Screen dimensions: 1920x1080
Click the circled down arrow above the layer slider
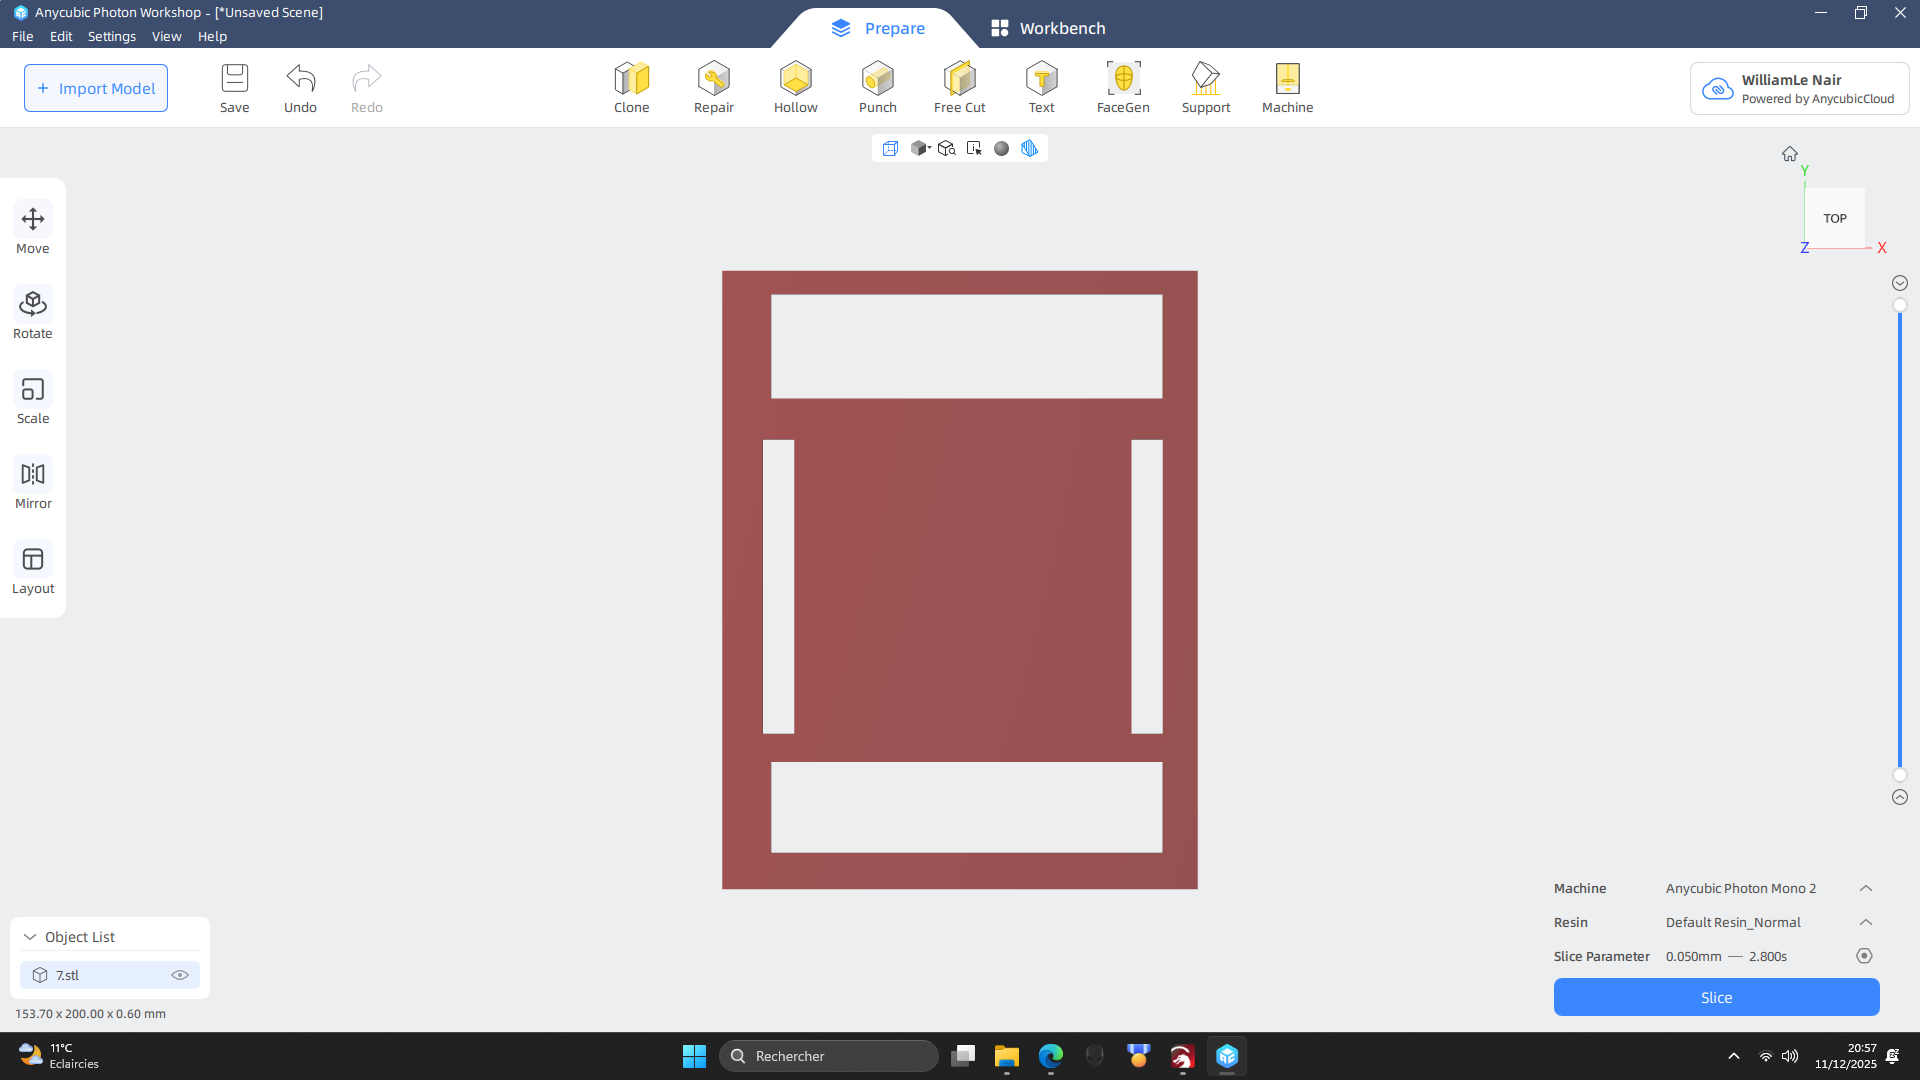[x=1900, y=283]
